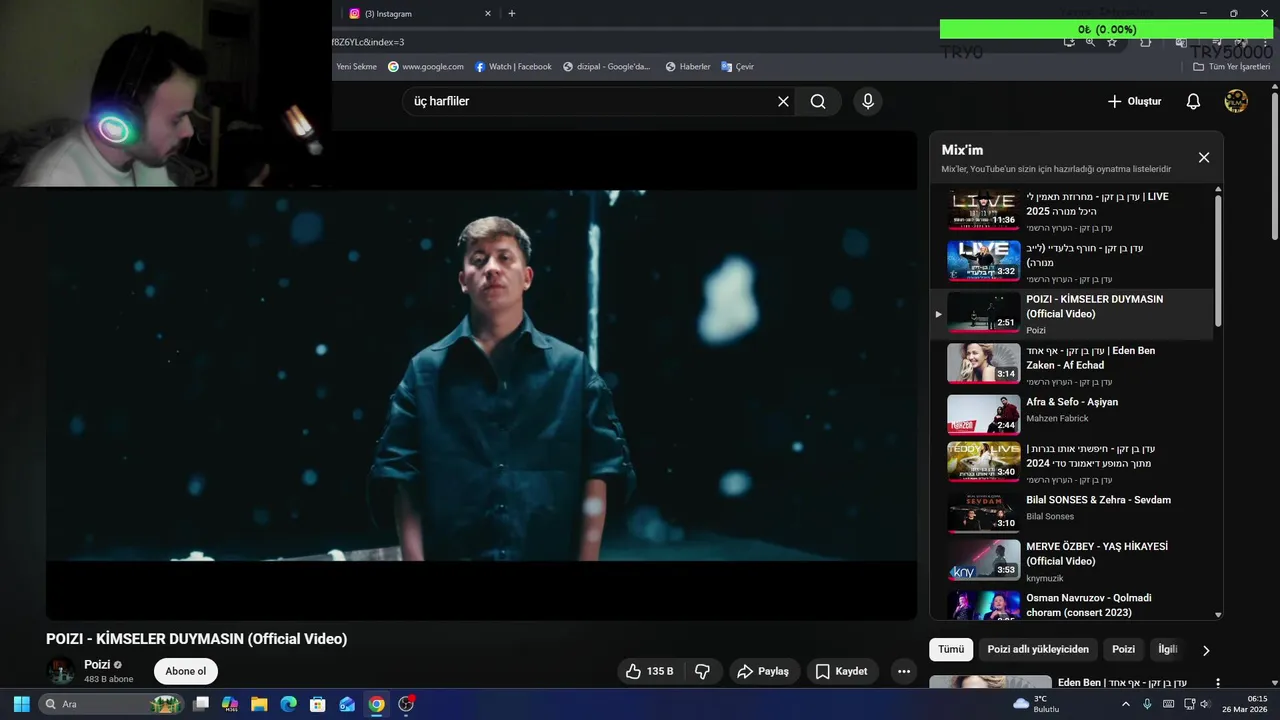This screenshot has width=1280, height=720.
Task: Play MERVE ÖZBEY - YAŞ HİKAYESİ video
Action: click(1071, 561)
